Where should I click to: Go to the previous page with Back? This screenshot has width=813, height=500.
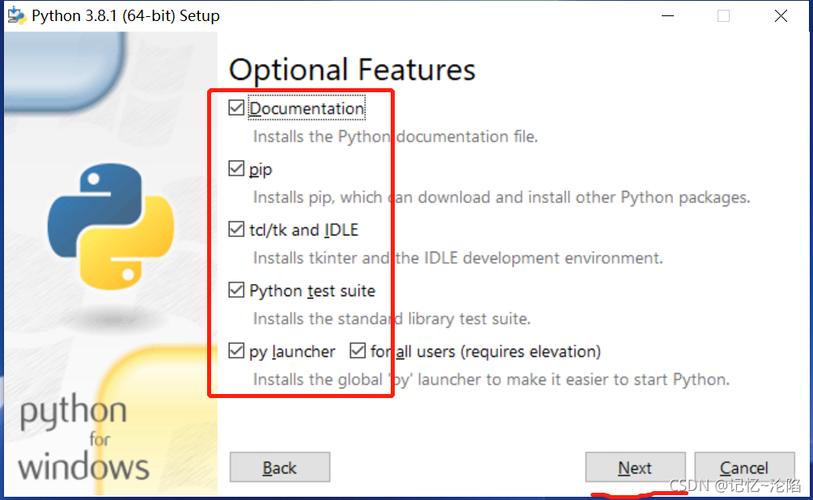tap(279, 467)
